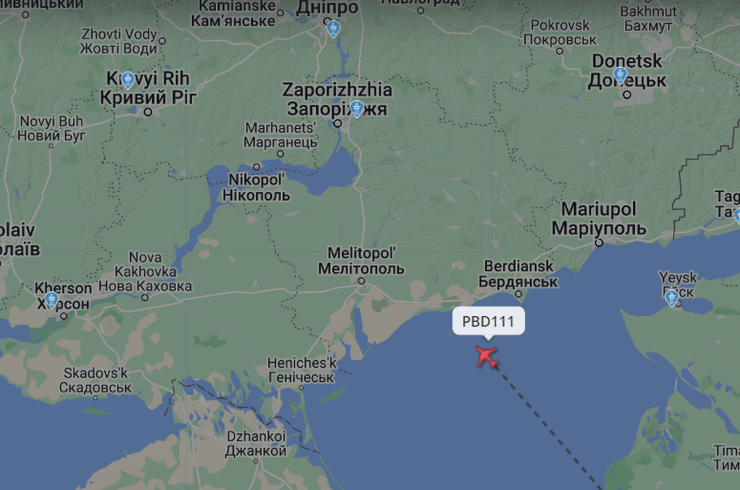Open the Zaporizhzhia airport marker
Image resolution: width=740 pixels, height=490 pixels.
click(x=357, y=109)
